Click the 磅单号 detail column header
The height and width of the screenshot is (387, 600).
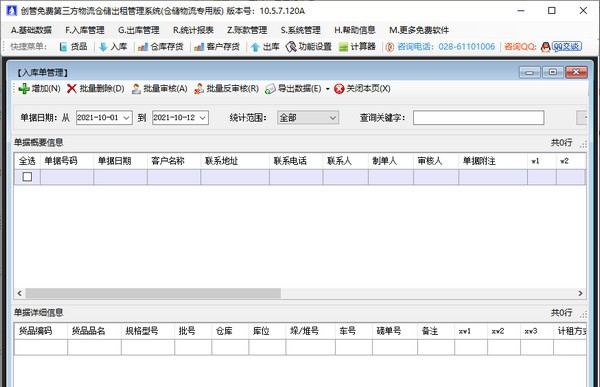(395, 331)
